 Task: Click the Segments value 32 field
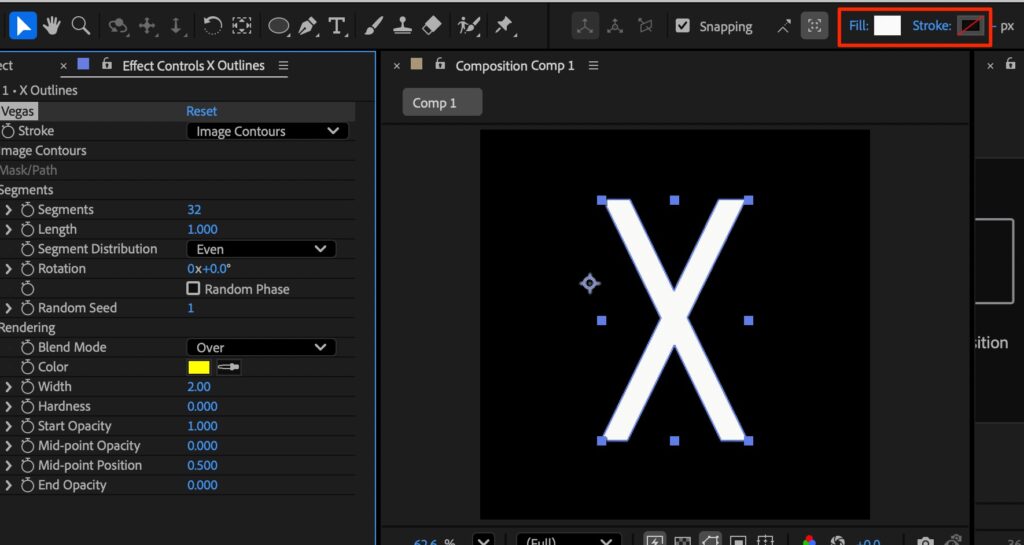[x=194, y=210]
